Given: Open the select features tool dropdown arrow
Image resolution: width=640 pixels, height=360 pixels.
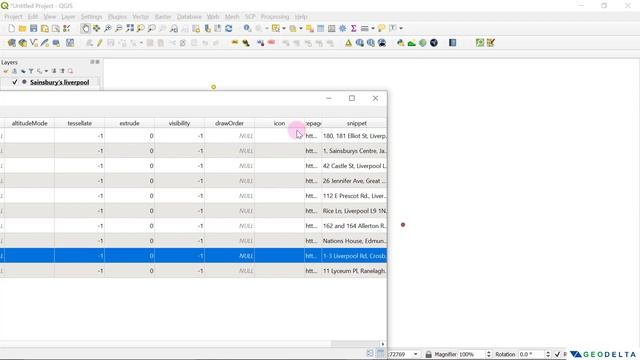Looking at the screenshot, I should tap(284, 29).
